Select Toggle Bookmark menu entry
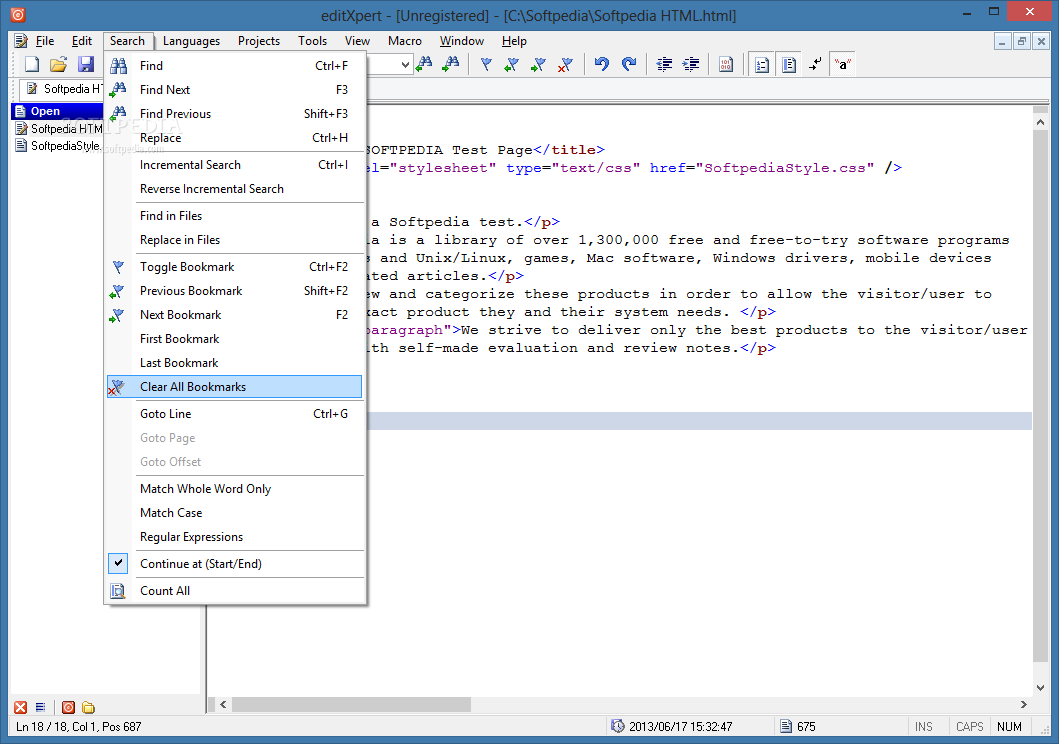1059x744 pixels. (236, 267)
